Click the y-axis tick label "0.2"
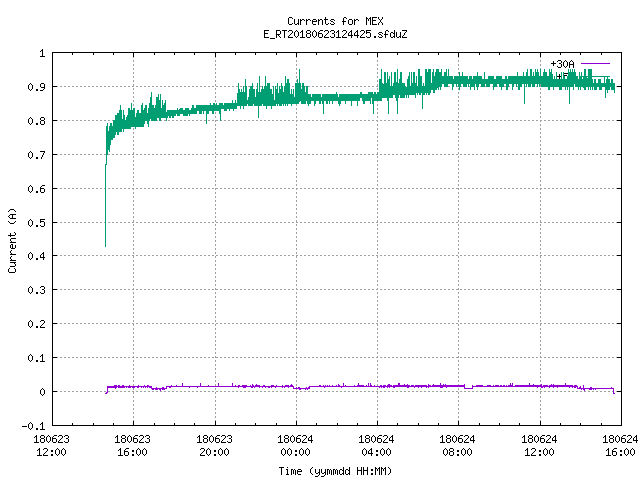 36,324
